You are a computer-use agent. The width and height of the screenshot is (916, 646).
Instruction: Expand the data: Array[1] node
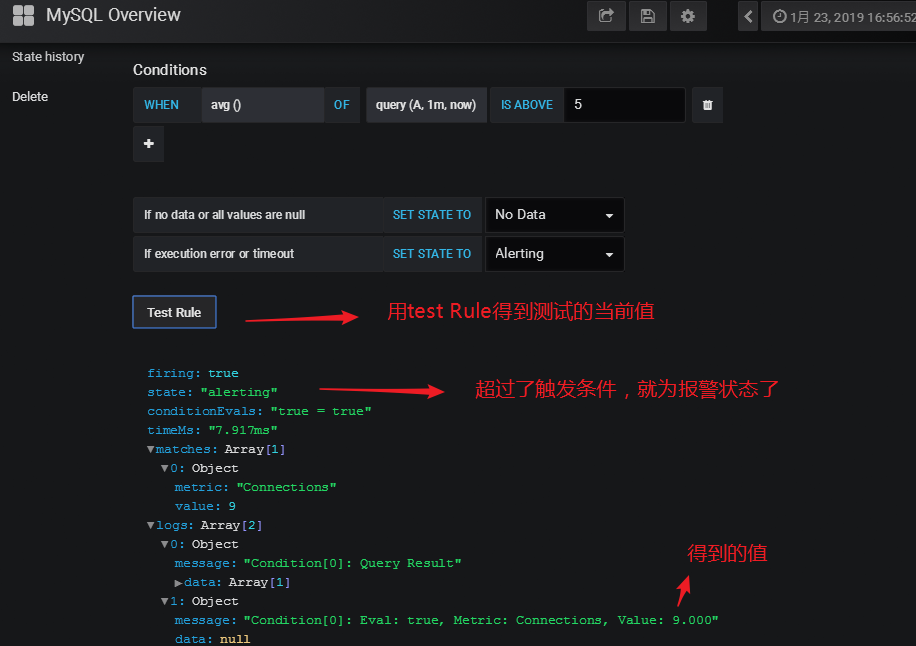(x=178, y=583)
